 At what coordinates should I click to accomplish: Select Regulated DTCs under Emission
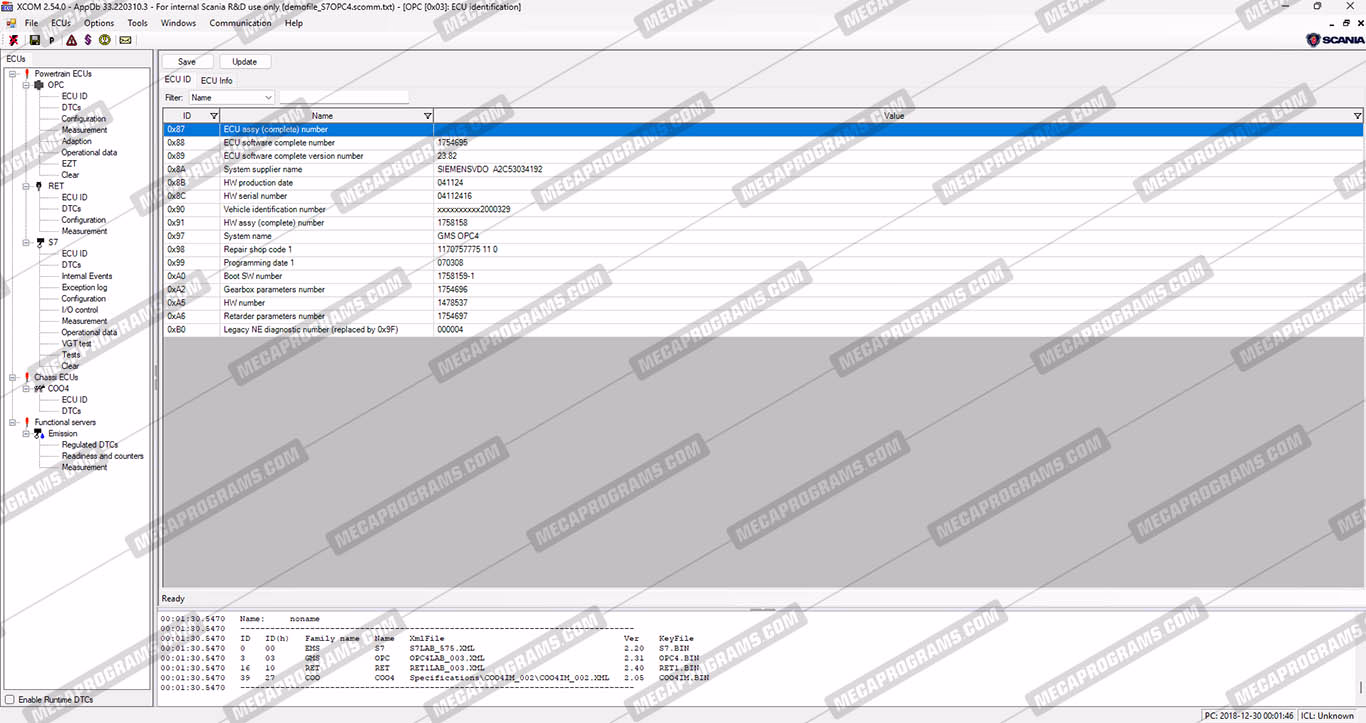click(90, 445)
